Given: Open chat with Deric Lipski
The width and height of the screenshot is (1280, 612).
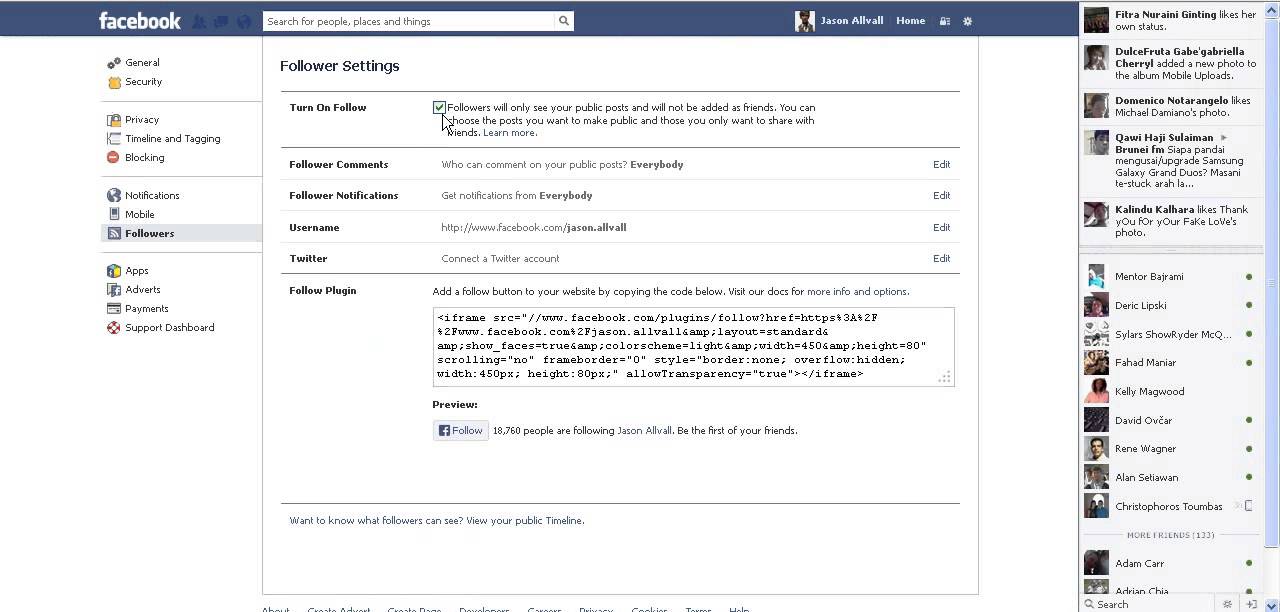Looking at the screenshot, I should click(x=1168, y=305).
